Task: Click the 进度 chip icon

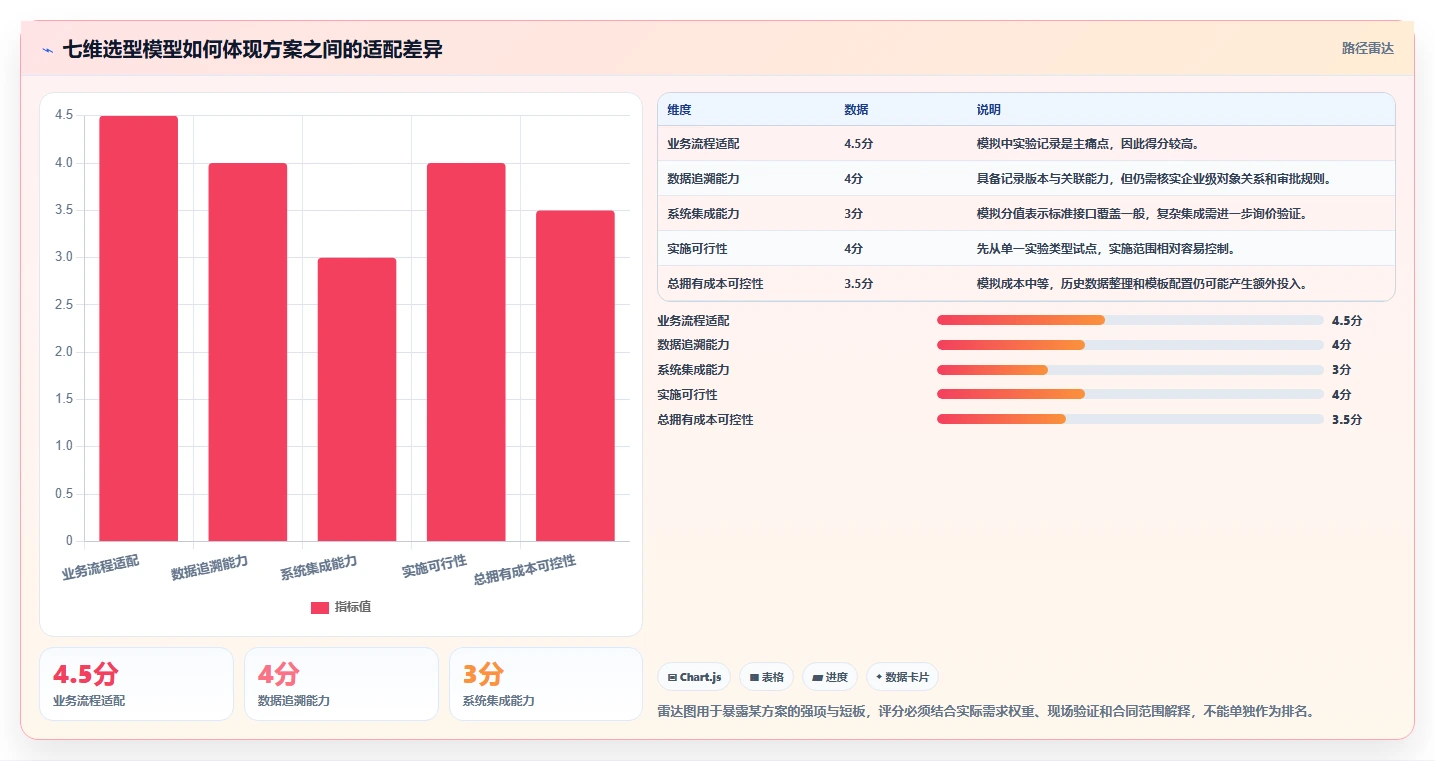Action: coord(817,677)
